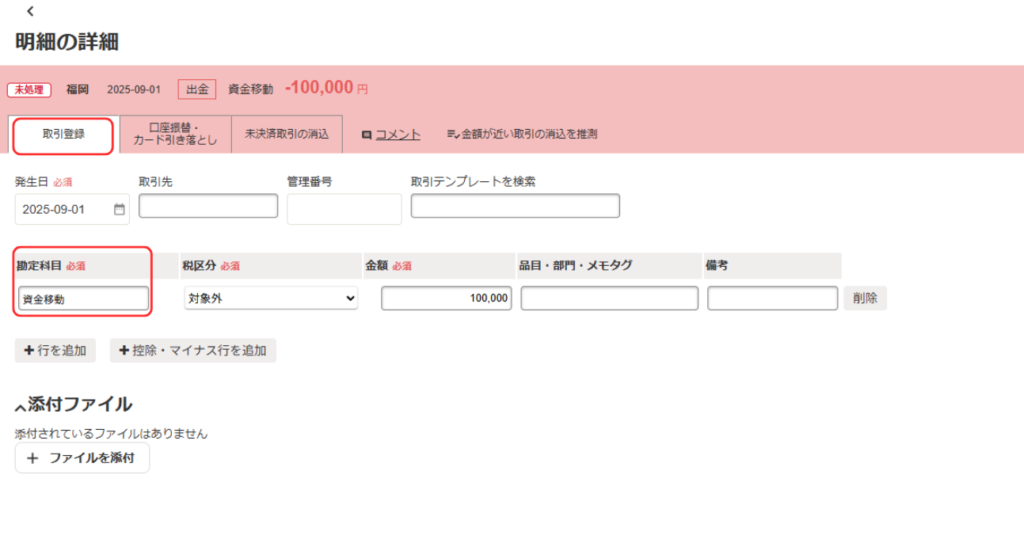Click the 勘定科目 field containing 資金移動

[x=84, y=298]
